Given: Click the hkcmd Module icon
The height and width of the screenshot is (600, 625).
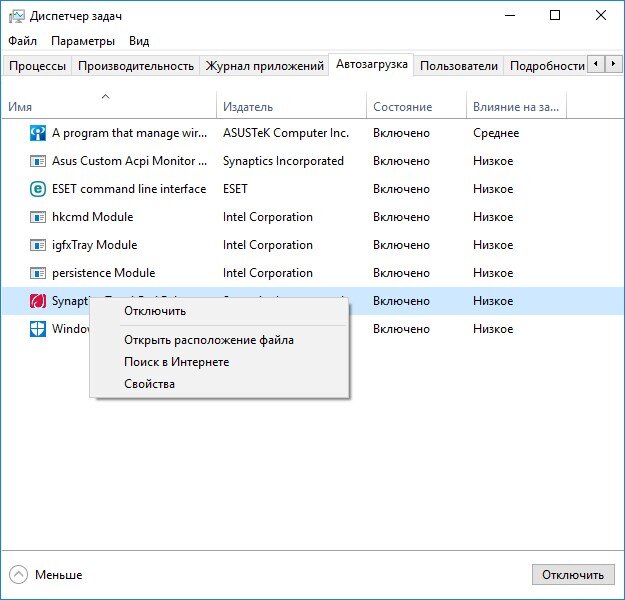Looking at the screenshot, I should click(x=38, y=217).
